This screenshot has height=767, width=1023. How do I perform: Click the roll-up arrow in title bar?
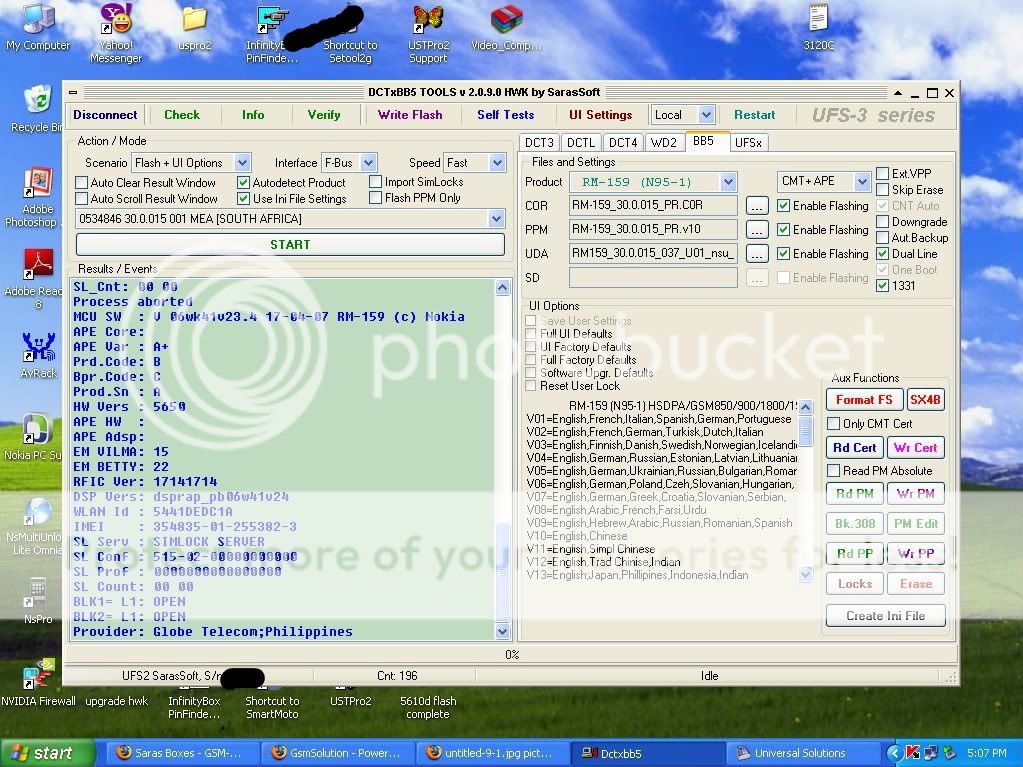point(898,93)
